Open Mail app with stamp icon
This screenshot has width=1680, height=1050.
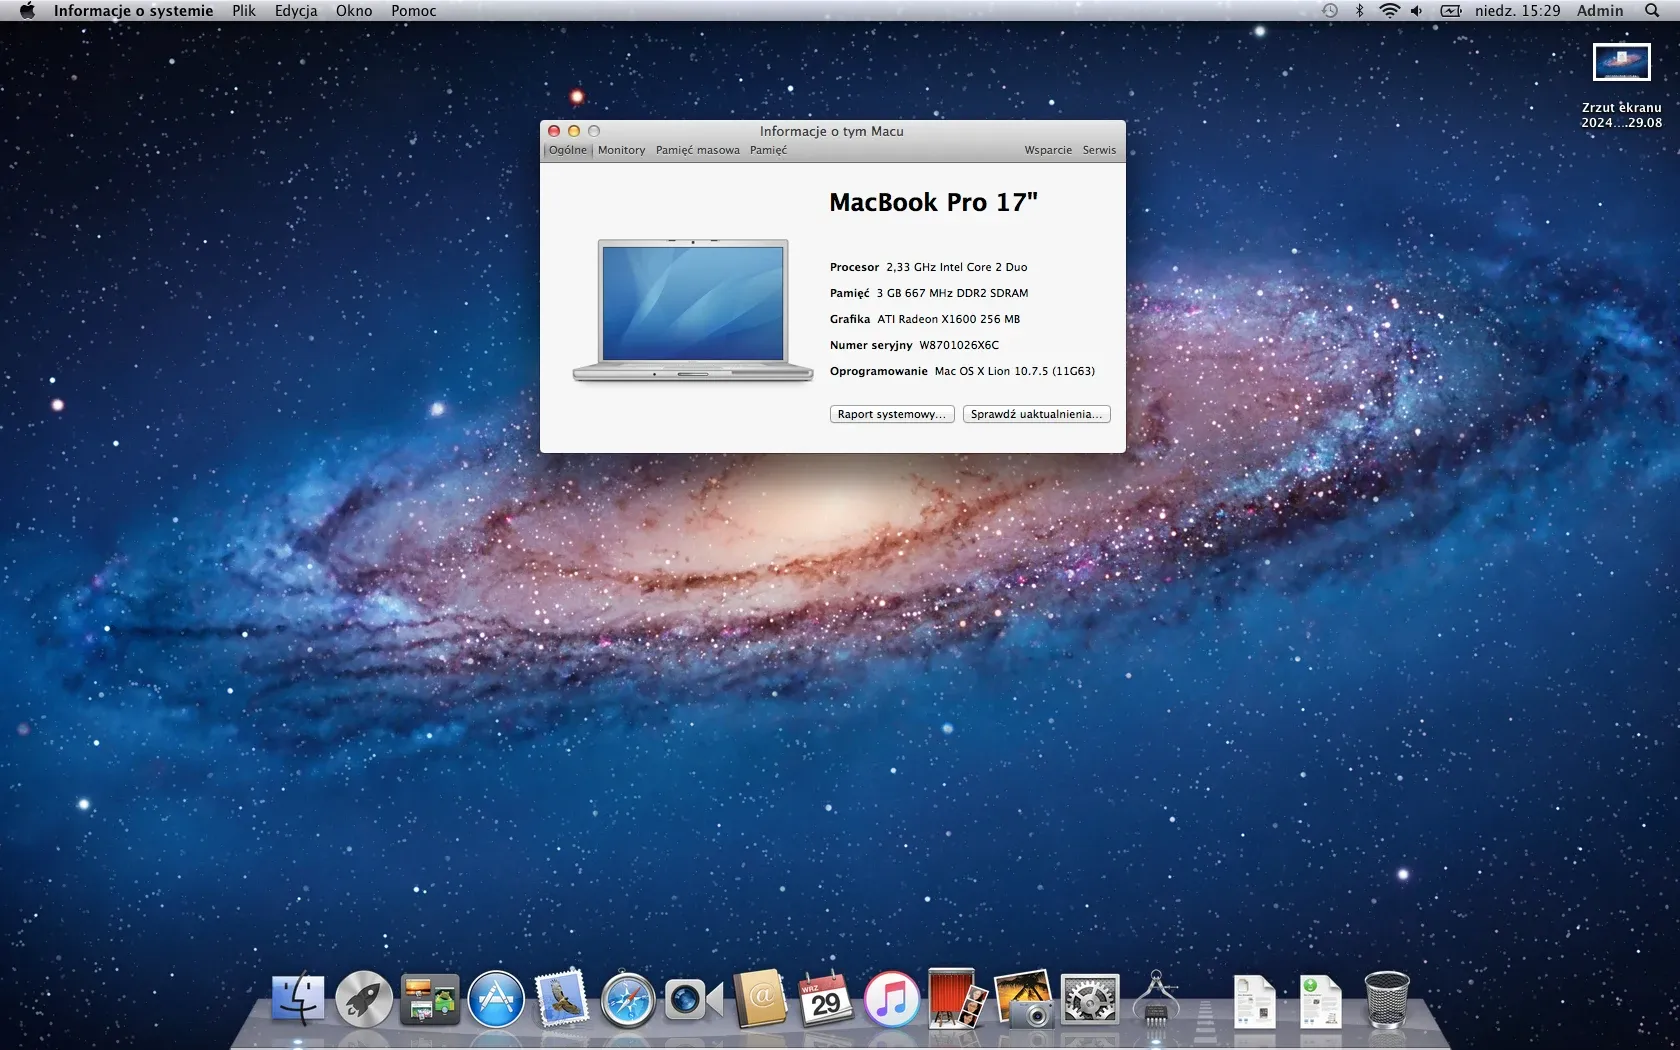pyautogui.click(x=562, y=999)
